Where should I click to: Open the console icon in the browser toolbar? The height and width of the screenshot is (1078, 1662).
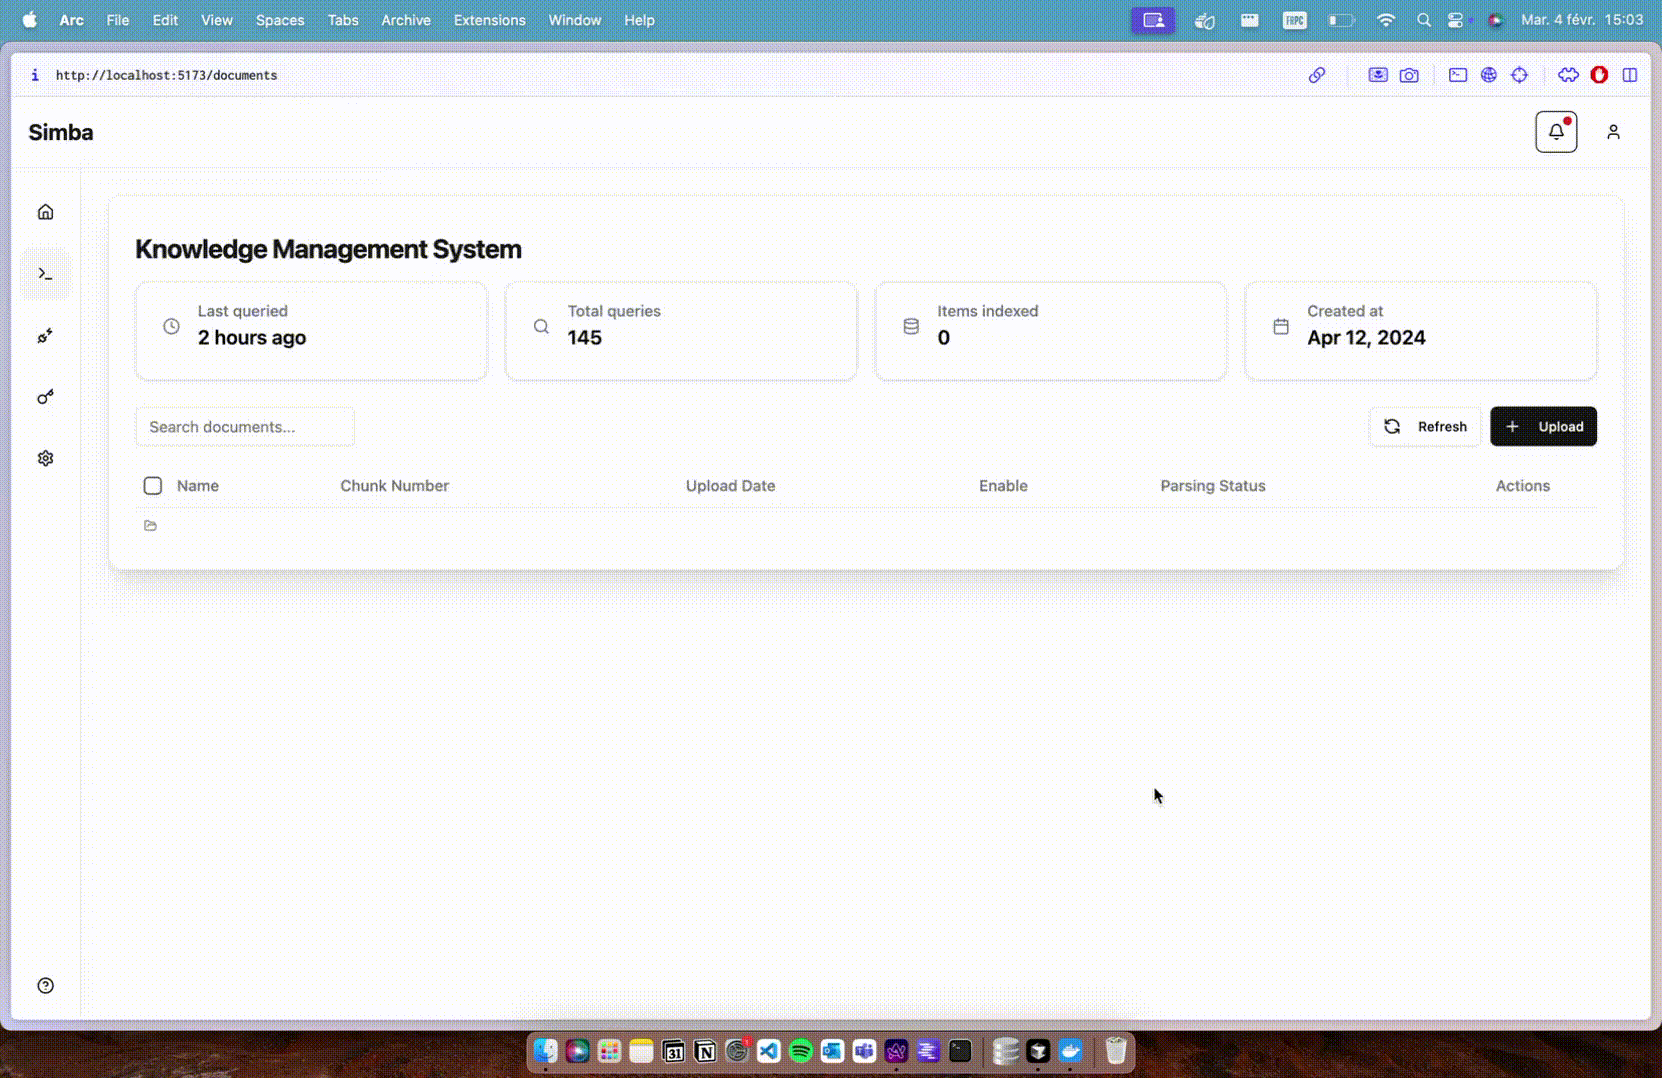(x=1458, y=75)
